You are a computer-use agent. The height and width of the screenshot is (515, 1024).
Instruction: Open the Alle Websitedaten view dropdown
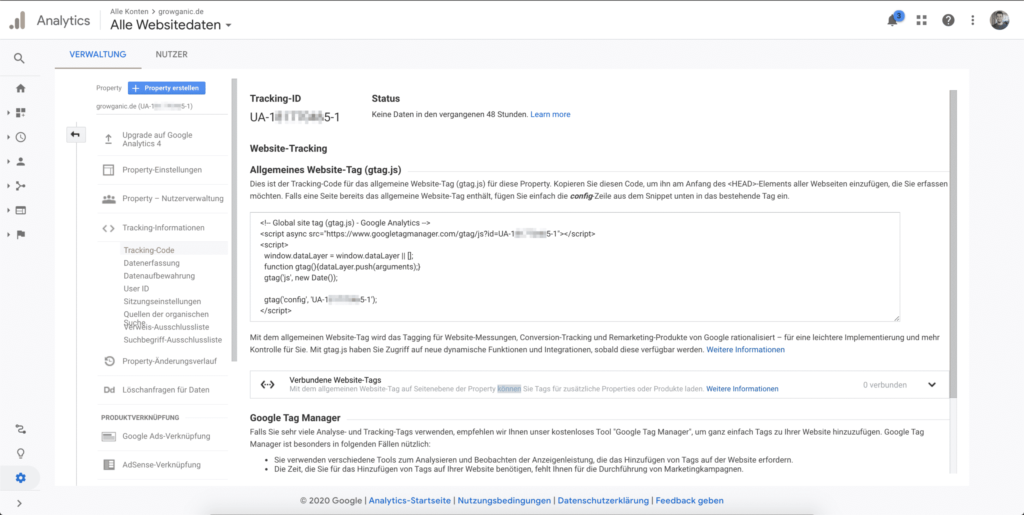[x=170, y=25]
